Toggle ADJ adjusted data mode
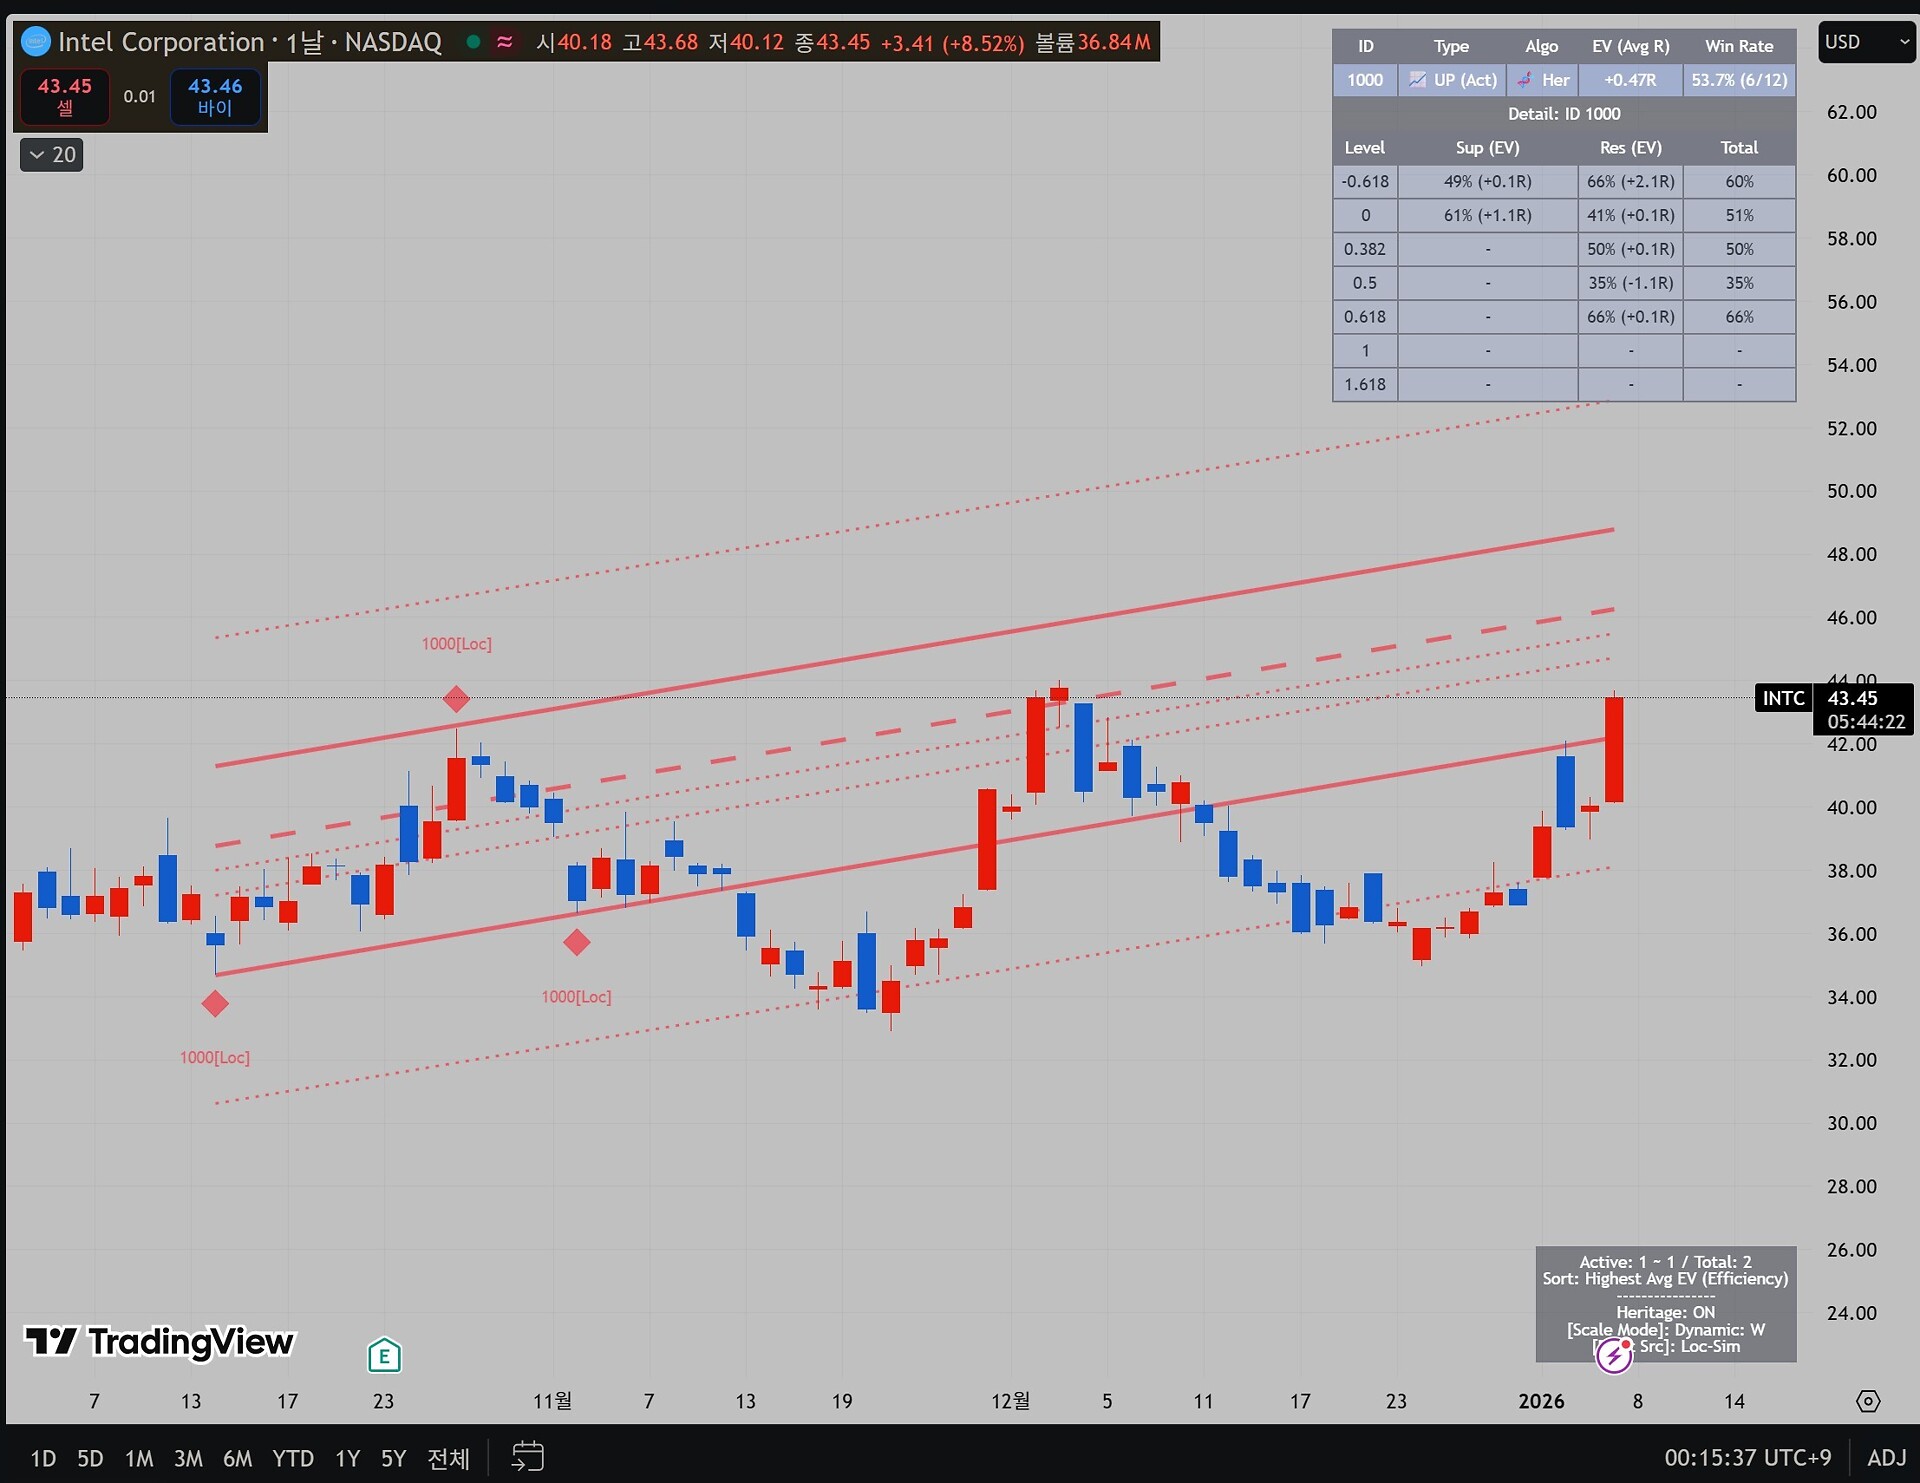 pos(1886,1457)
